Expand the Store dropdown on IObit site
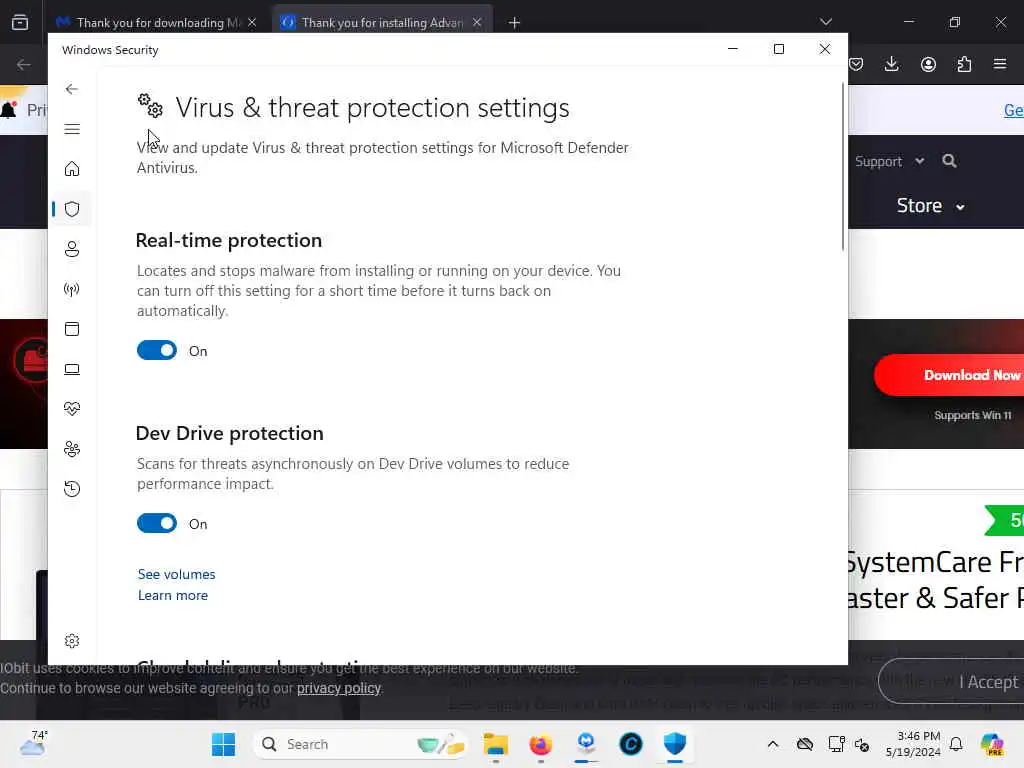This screenshot has height=768, width=1024. [x=931, y=206]
